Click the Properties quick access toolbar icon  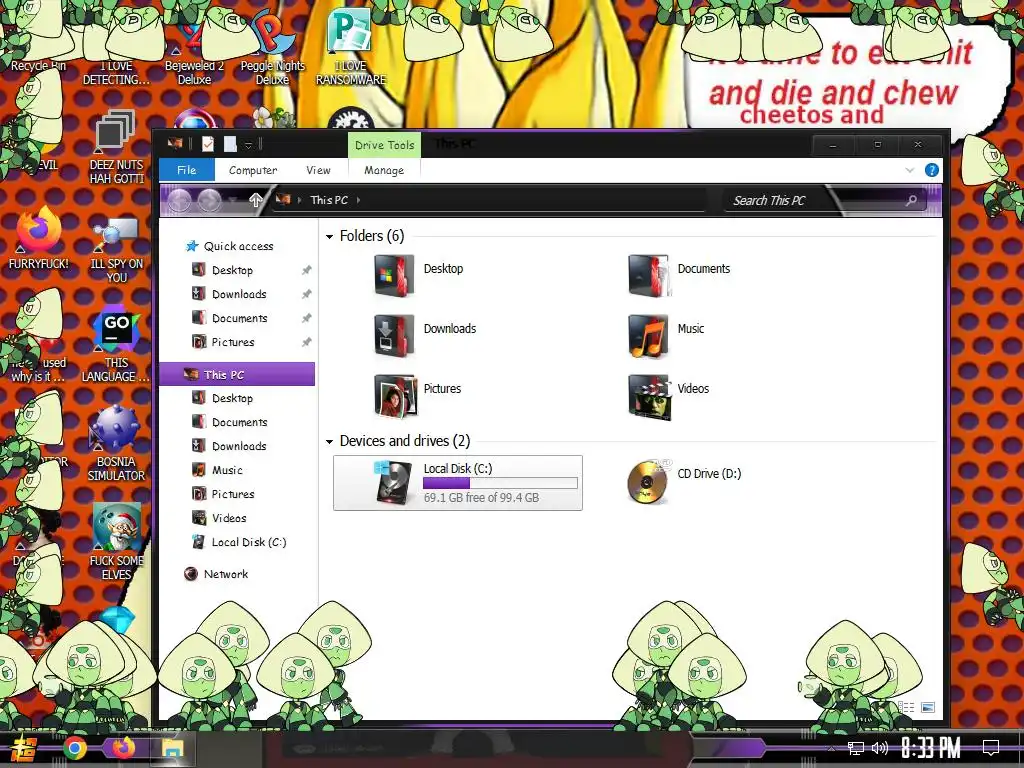point(208,144)
